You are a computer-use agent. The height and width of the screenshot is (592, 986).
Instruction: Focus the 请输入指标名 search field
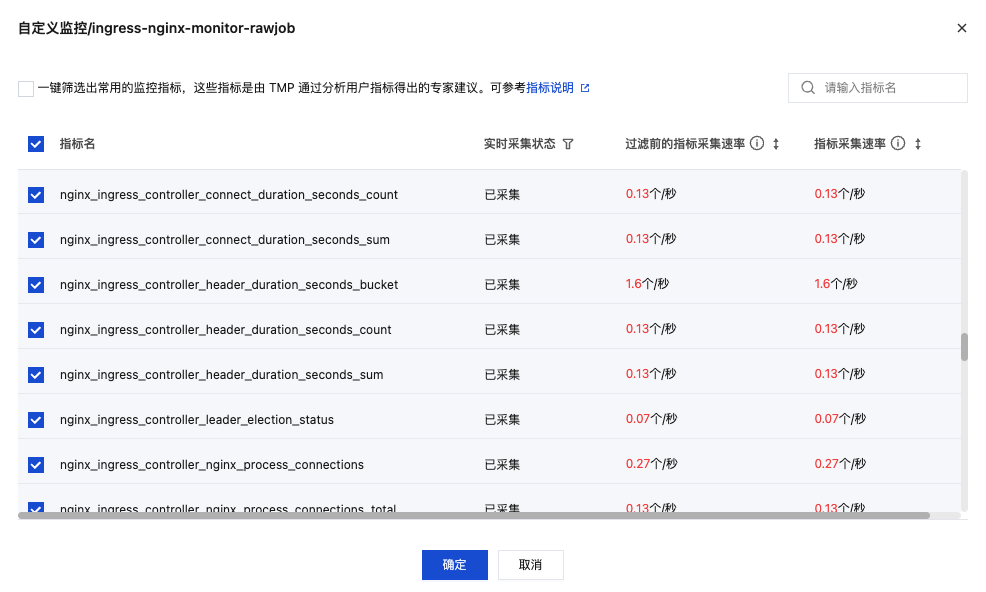(877, 87)
